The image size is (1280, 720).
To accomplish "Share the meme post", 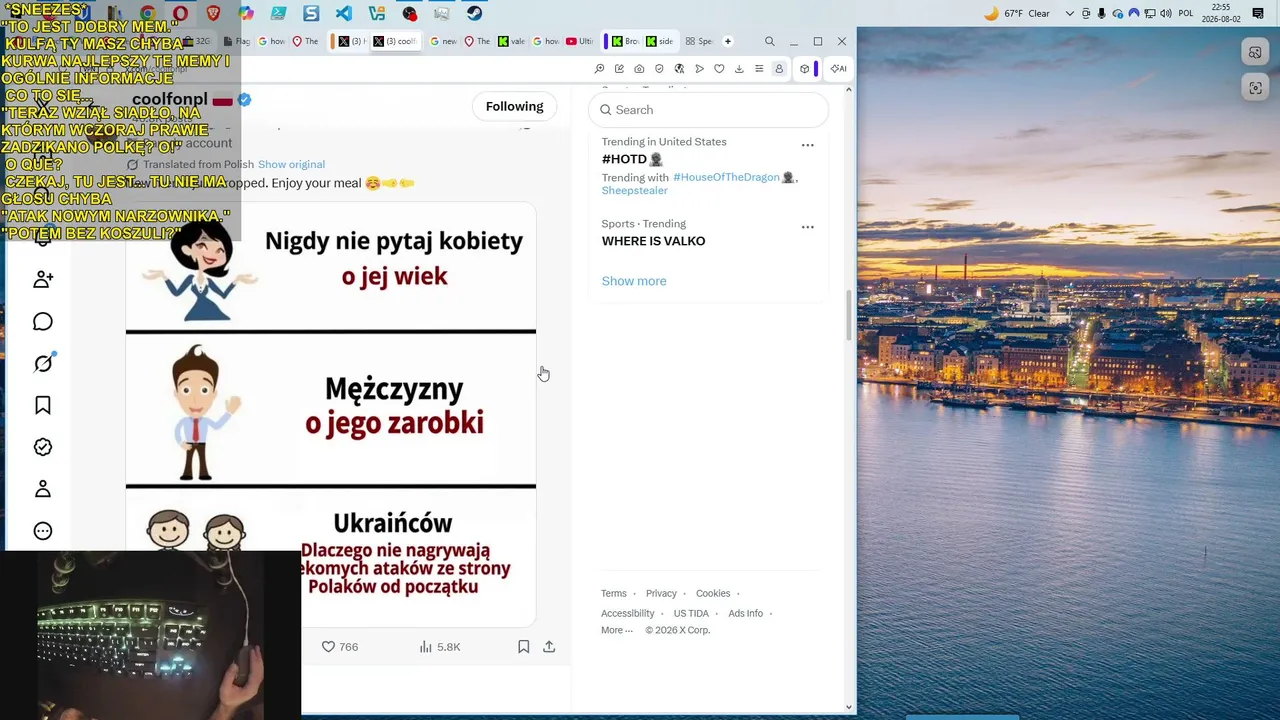I will point(549,647).
